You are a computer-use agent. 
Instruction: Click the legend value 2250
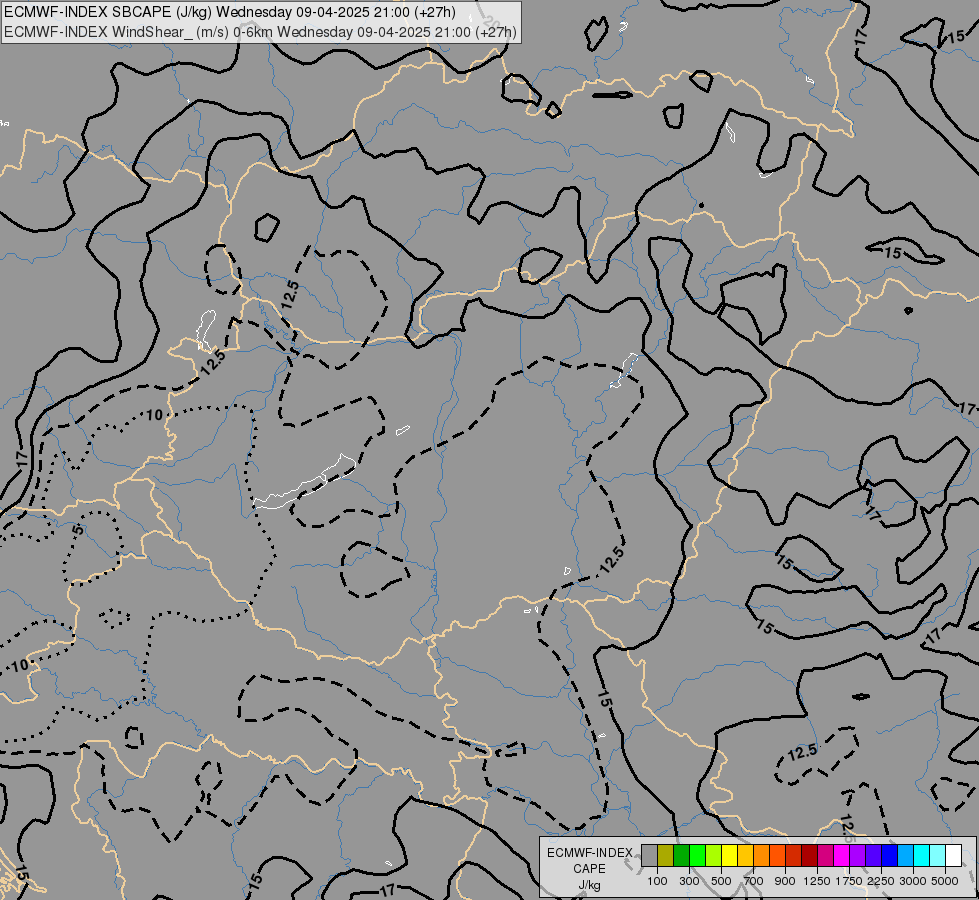(881, 881)
